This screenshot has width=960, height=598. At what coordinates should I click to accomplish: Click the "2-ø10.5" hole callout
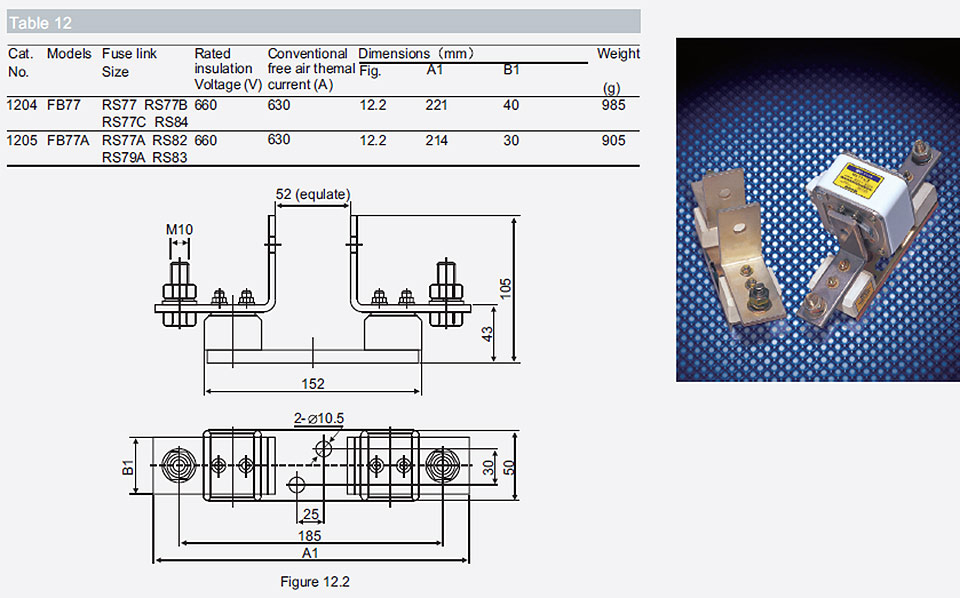point(319,419)
